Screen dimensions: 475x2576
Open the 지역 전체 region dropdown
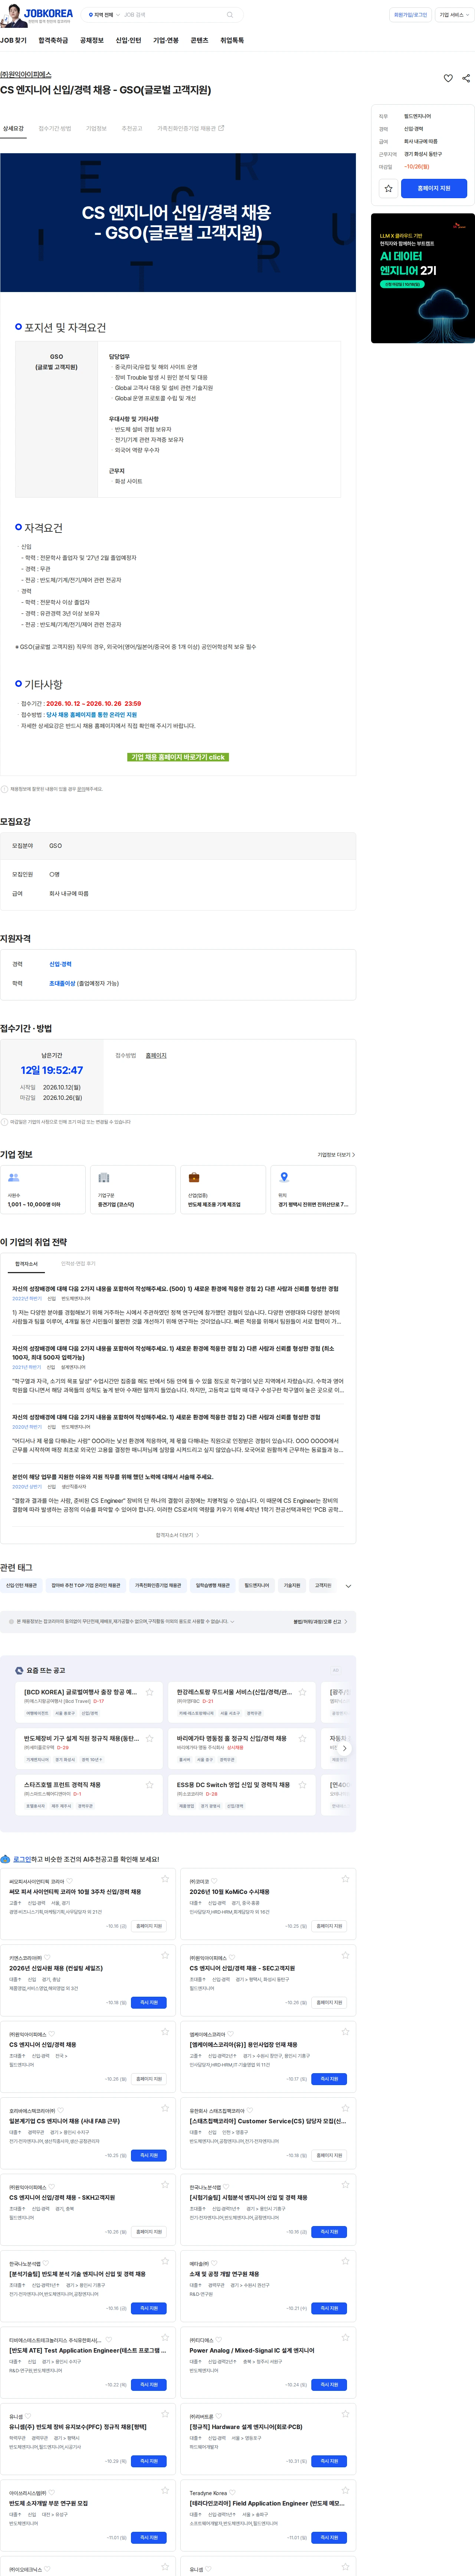103,15
